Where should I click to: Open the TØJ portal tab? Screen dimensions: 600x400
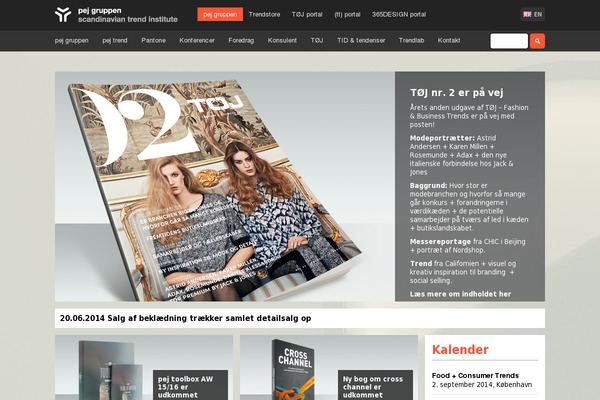point(307,15)
